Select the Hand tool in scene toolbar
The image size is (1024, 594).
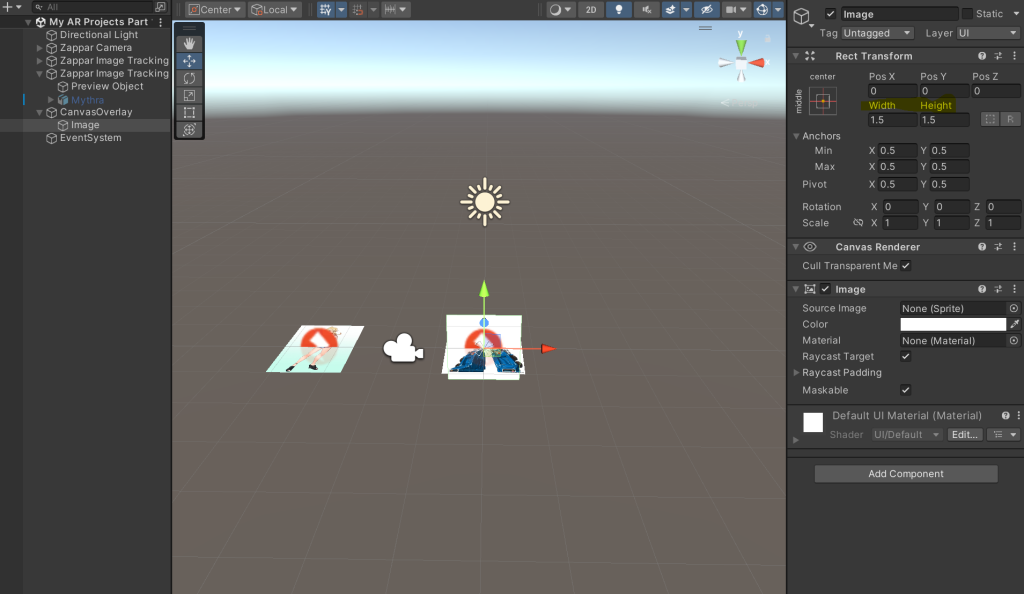tap(189, 44)
